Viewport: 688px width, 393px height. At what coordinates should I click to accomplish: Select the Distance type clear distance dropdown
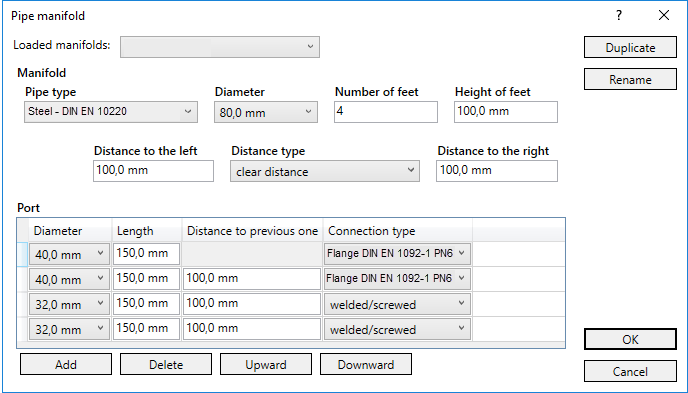tap(325, 171)
